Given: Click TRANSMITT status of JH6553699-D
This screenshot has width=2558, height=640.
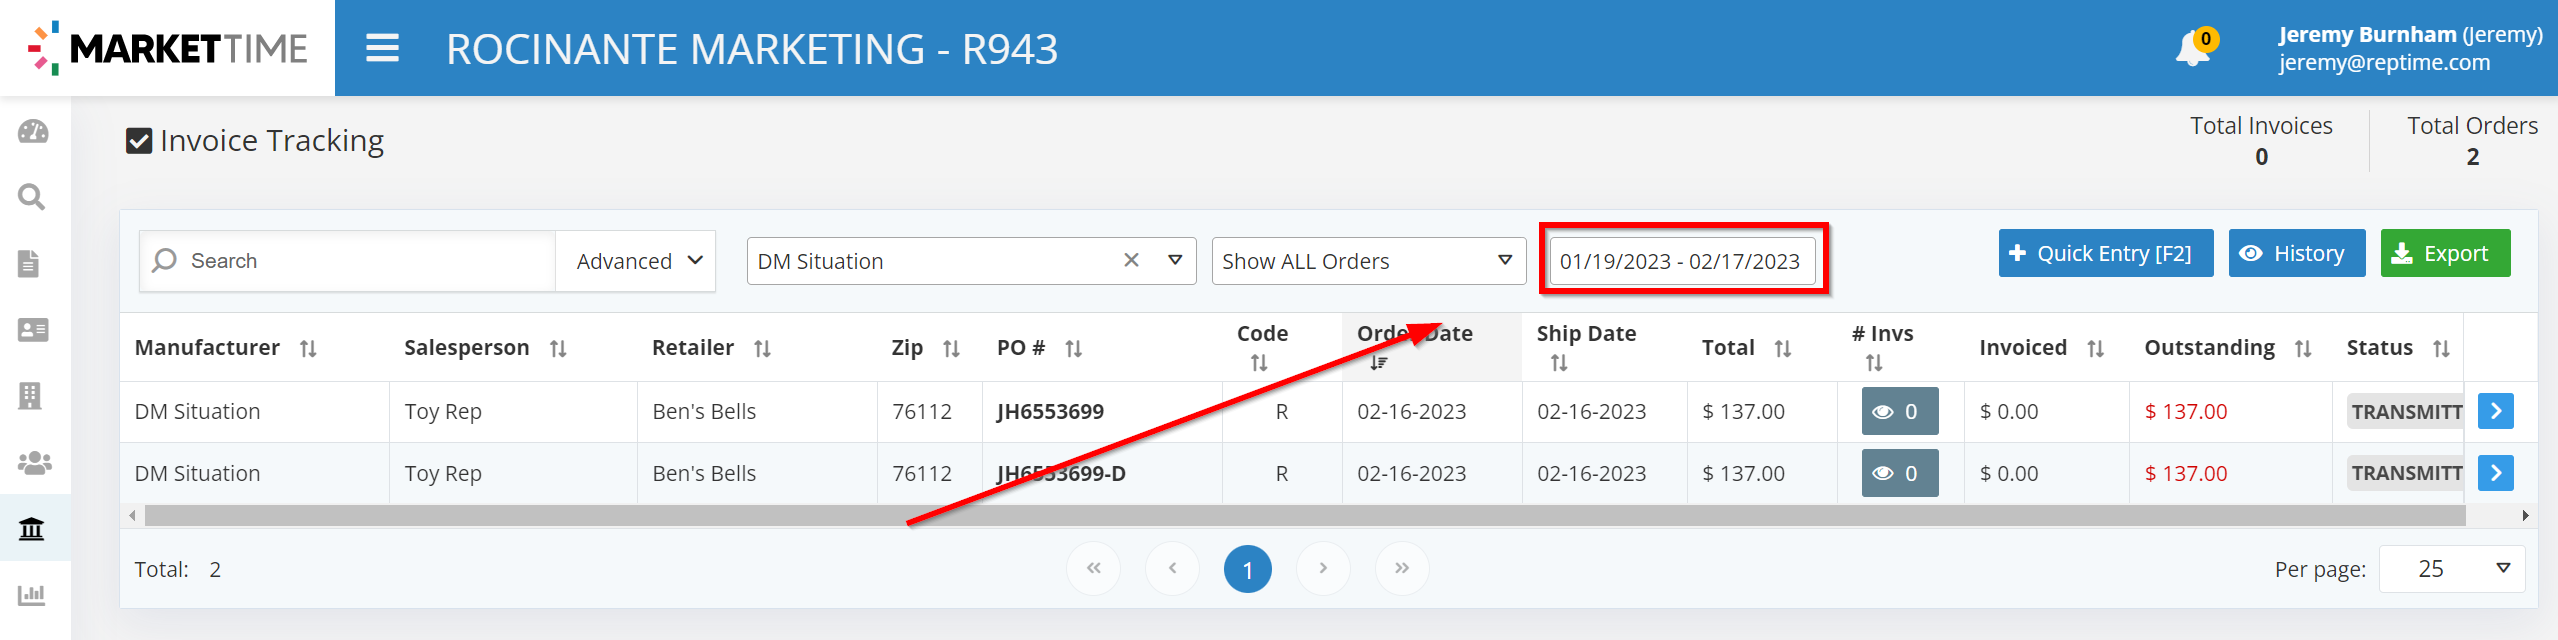Looking at the screenshot, I should coord(2405,473).
